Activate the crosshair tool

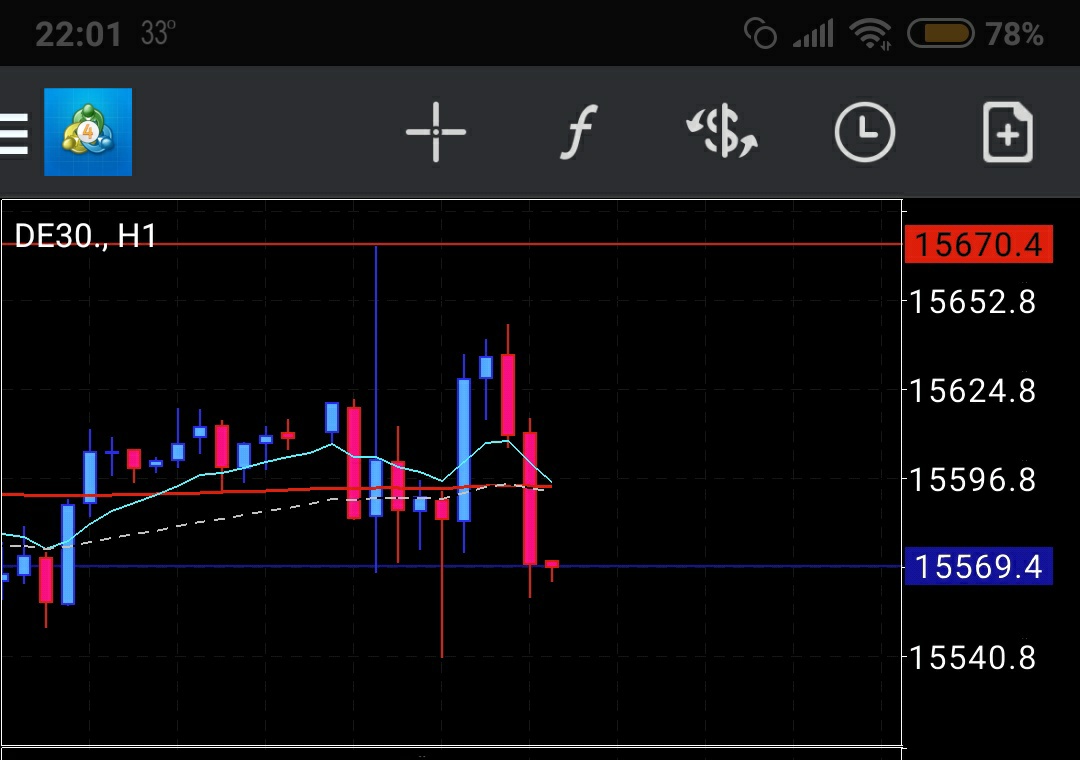tap(436, 132)
